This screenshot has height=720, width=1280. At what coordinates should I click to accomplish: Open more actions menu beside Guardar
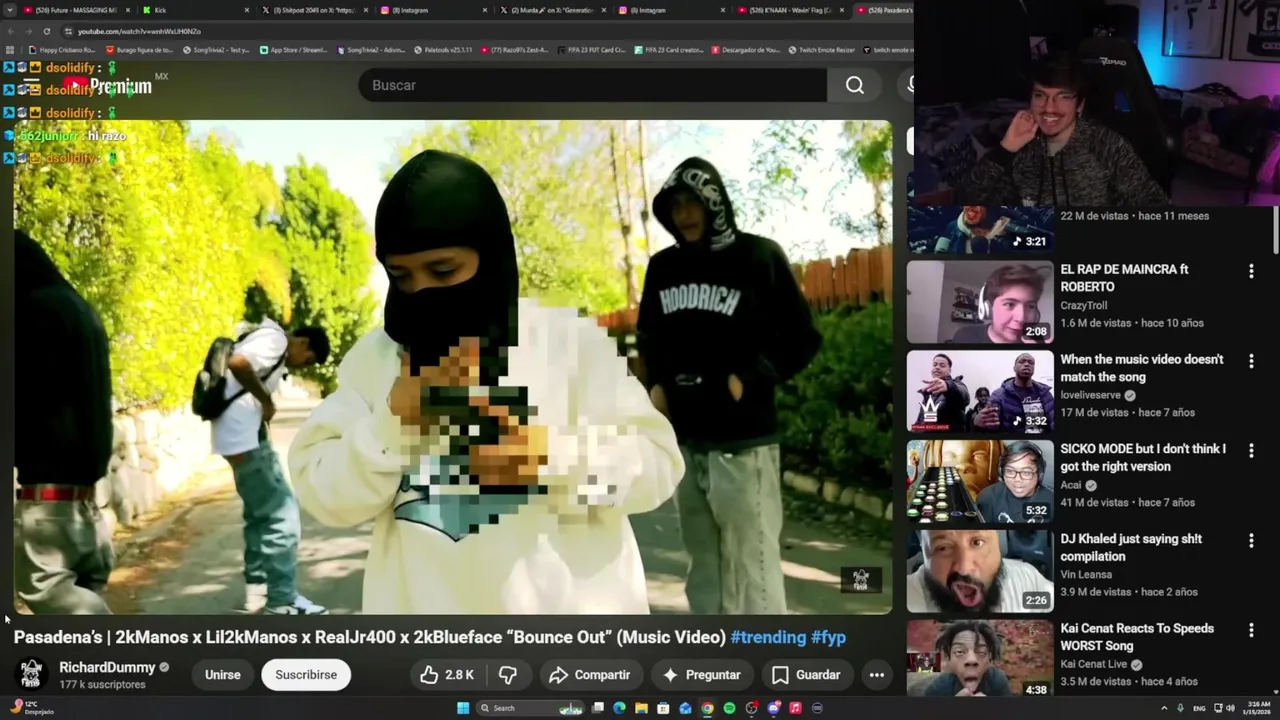pos(877,675)
